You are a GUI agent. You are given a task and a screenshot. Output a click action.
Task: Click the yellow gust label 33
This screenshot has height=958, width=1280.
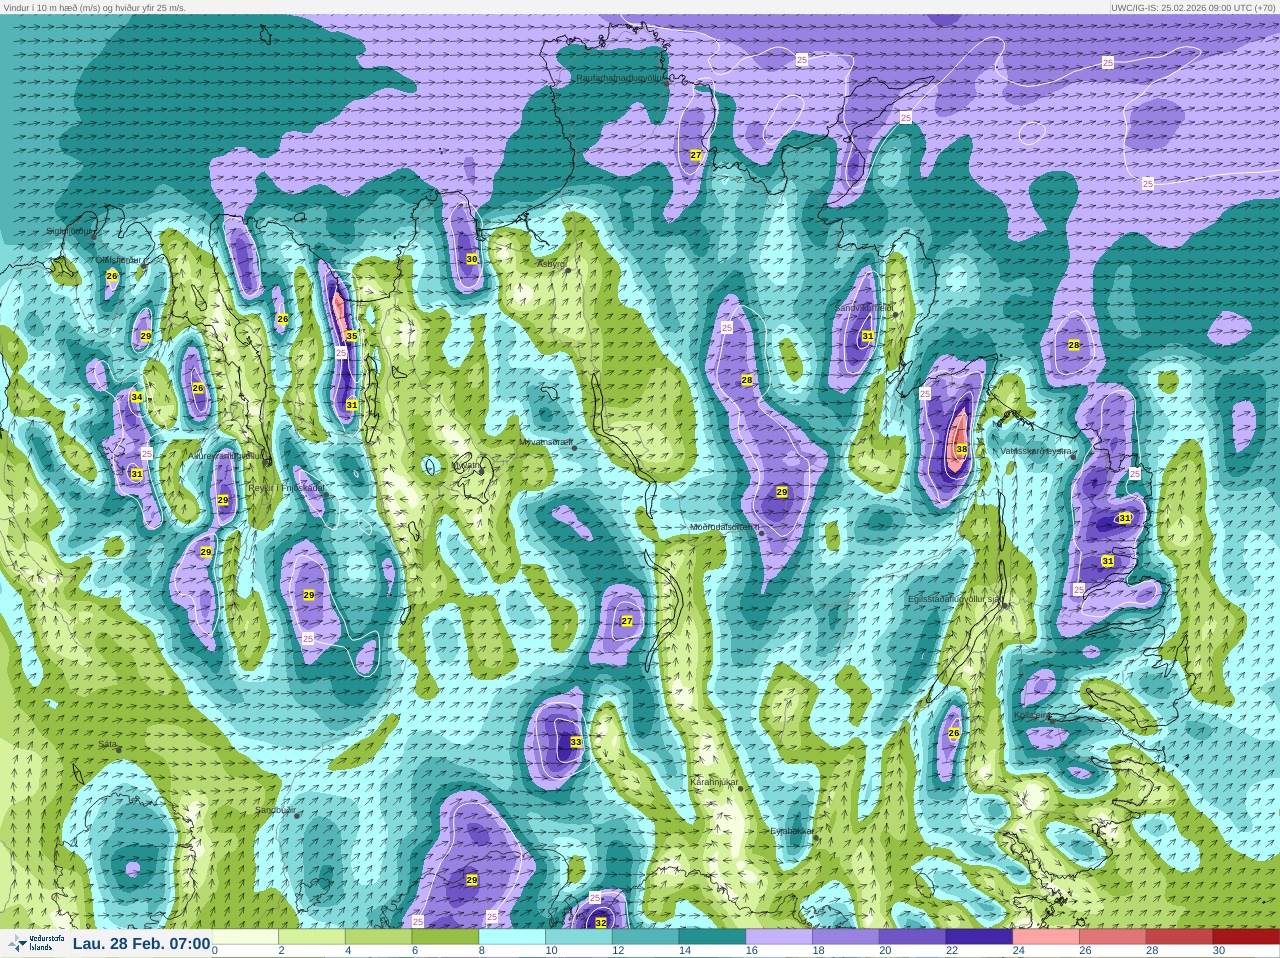(576, 742)
